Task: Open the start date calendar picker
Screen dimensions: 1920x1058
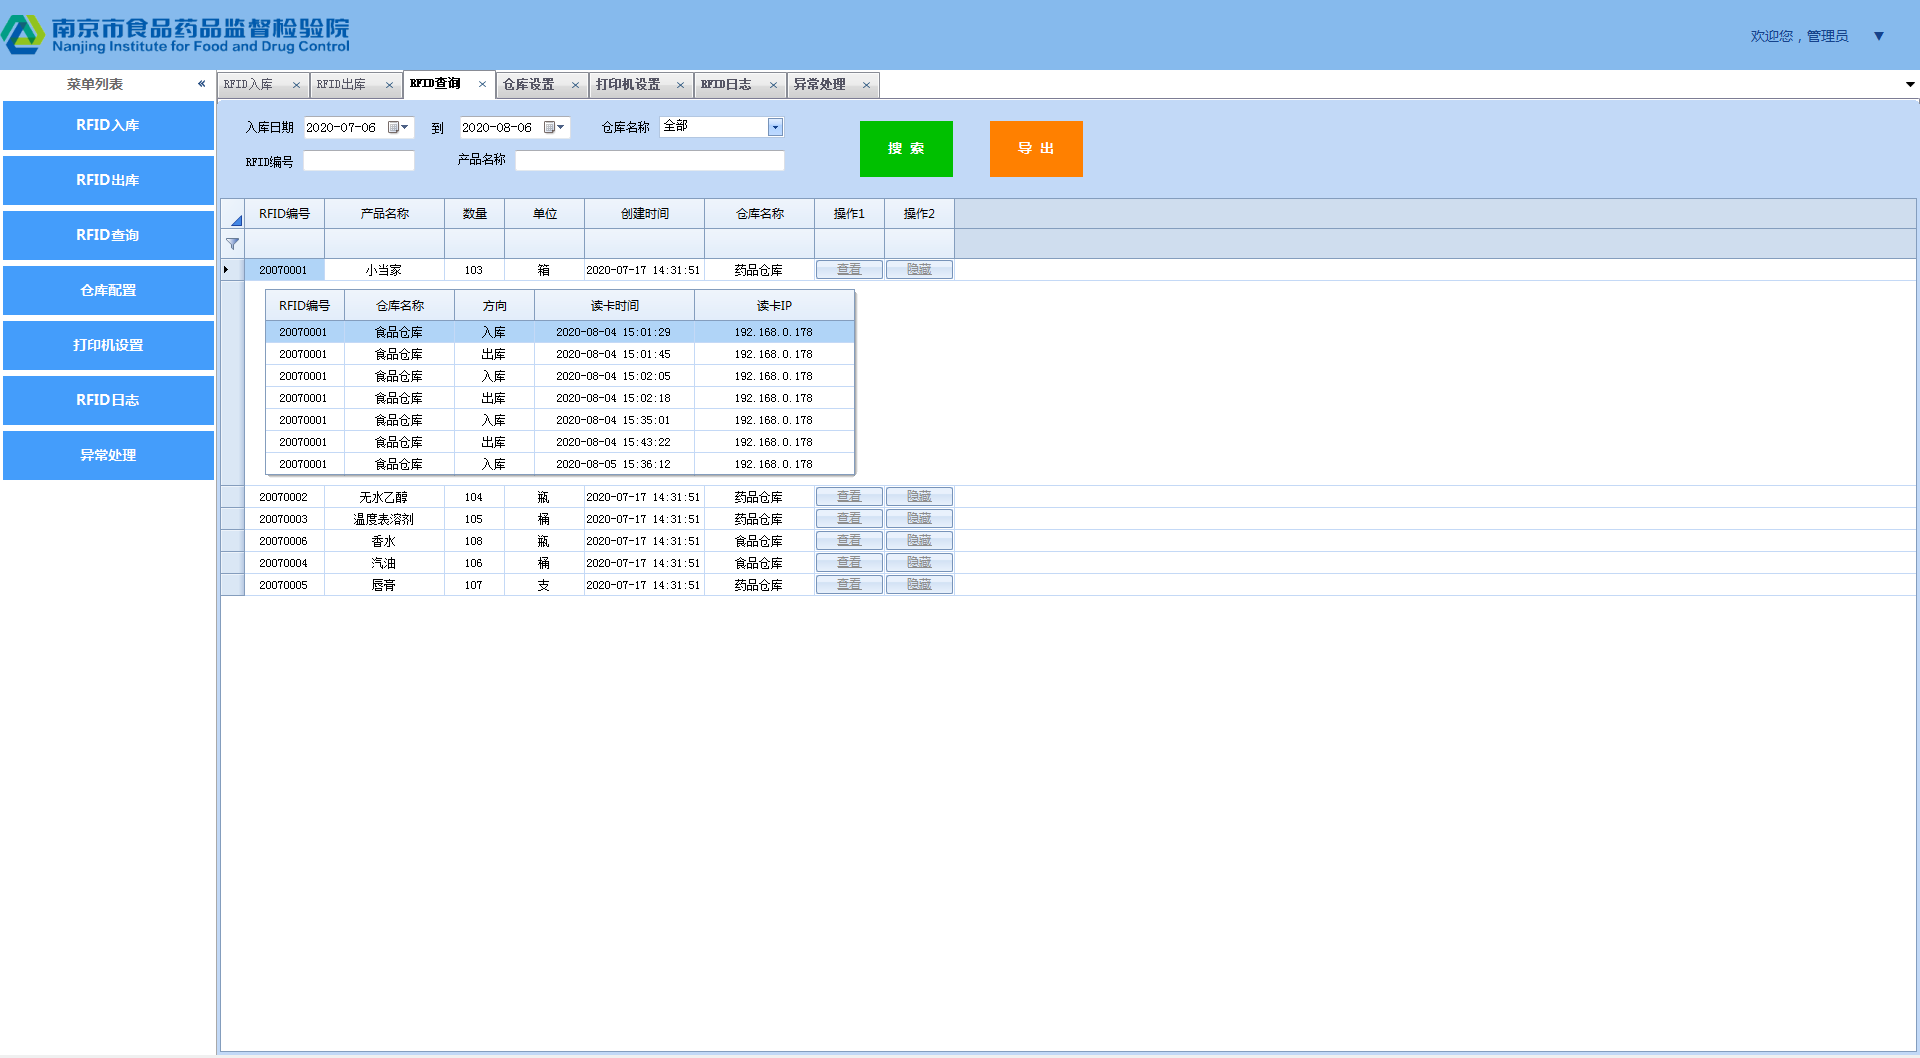Action: [397, 128]
